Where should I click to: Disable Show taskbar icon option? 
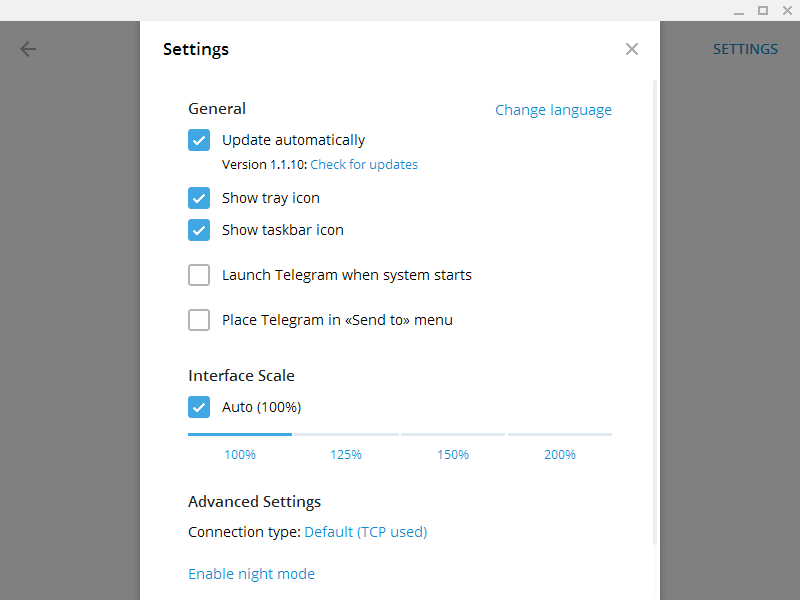pyautogui.click(x=199, y=230)
